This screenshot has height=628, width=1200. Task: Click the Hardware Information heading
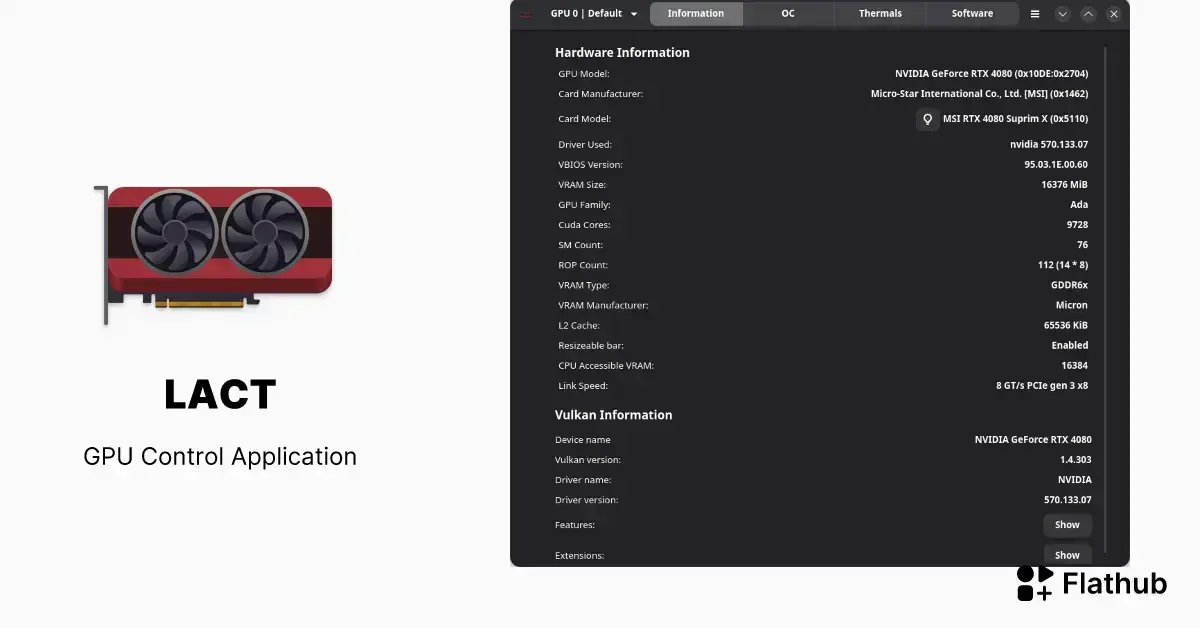point(622,53)
